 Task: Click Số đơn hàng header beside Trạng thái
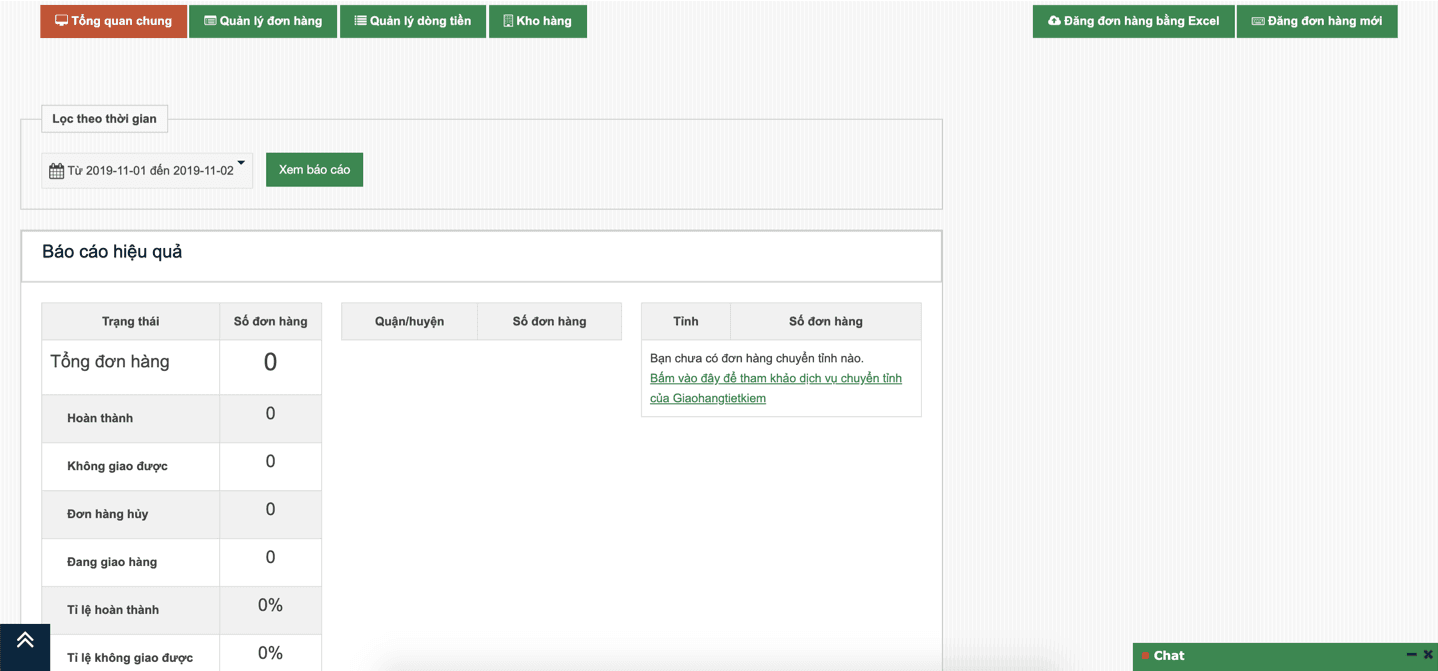tap(270, 321)
